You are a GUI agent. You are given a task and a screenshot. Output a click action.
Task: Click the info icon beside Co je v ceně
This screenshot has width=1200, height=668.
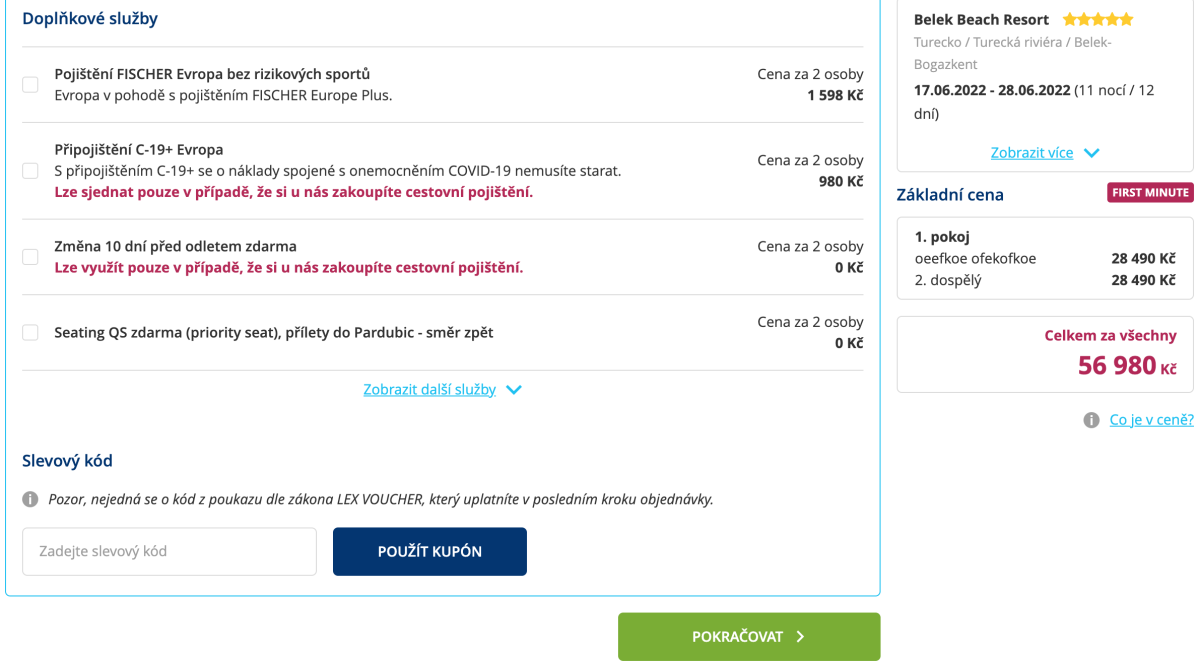(x=1091, y=420)
